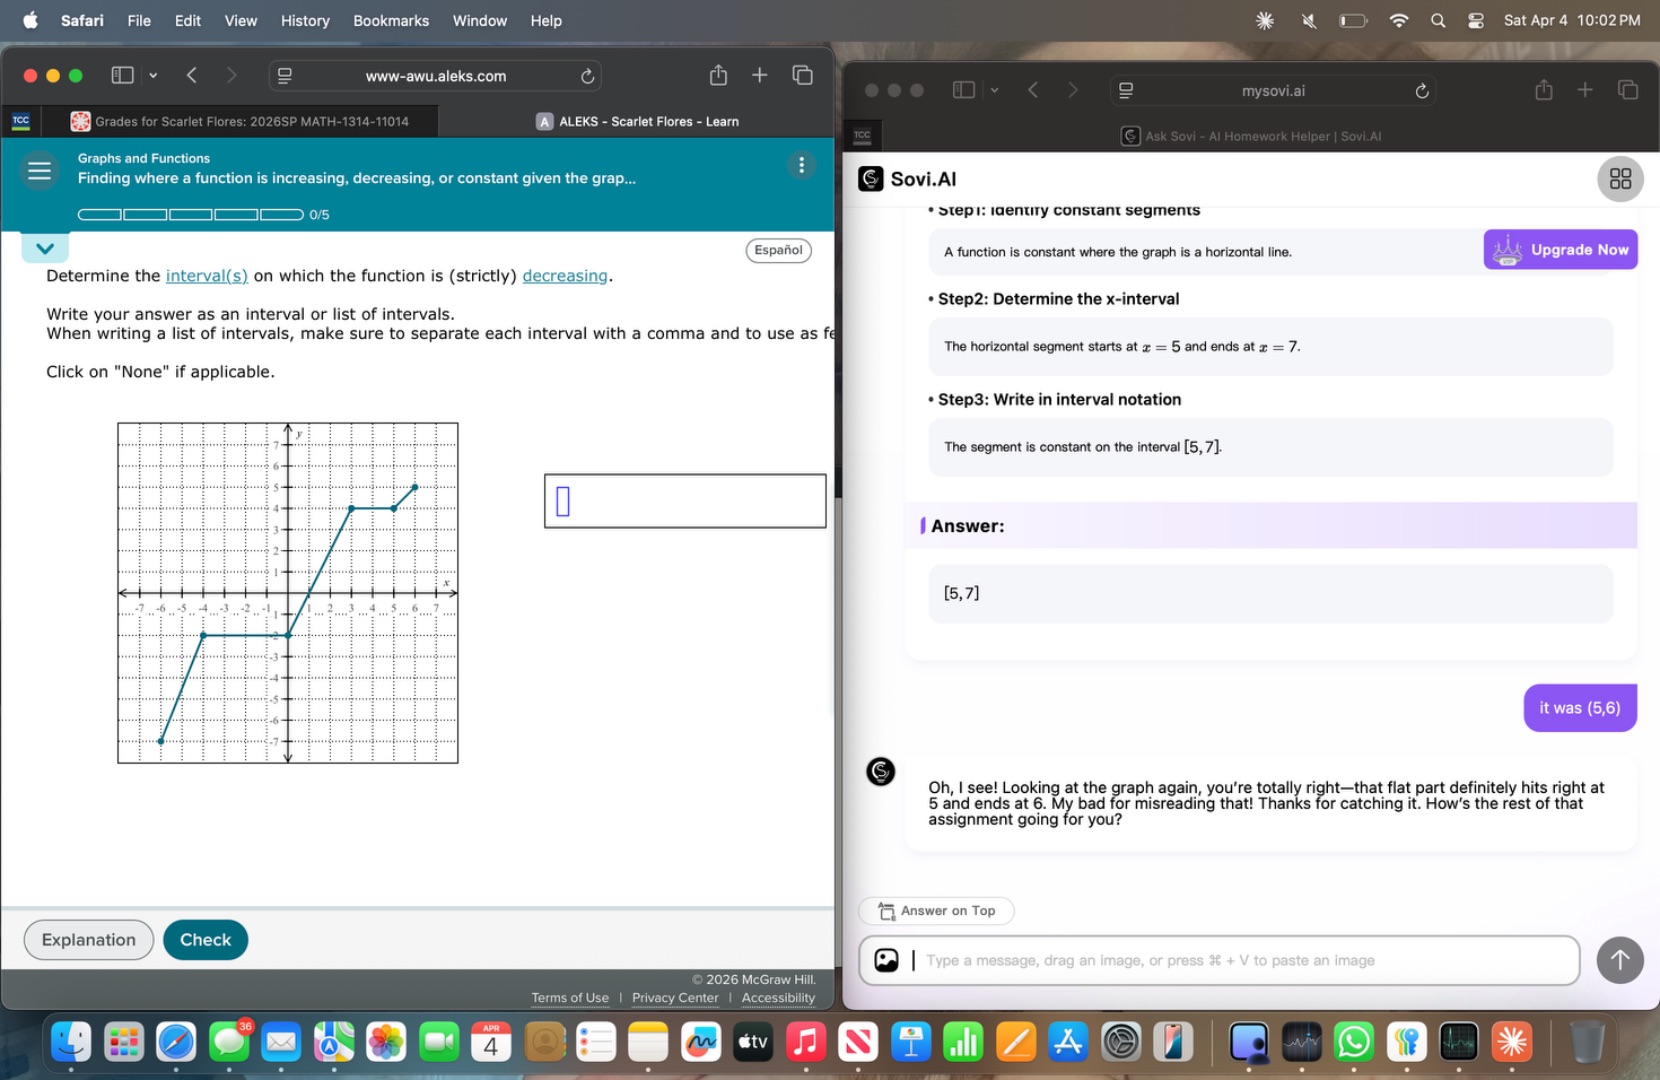The image size is (1660, 1080).
Task: Open the decreasing definition link
Action: click(565, 276)
